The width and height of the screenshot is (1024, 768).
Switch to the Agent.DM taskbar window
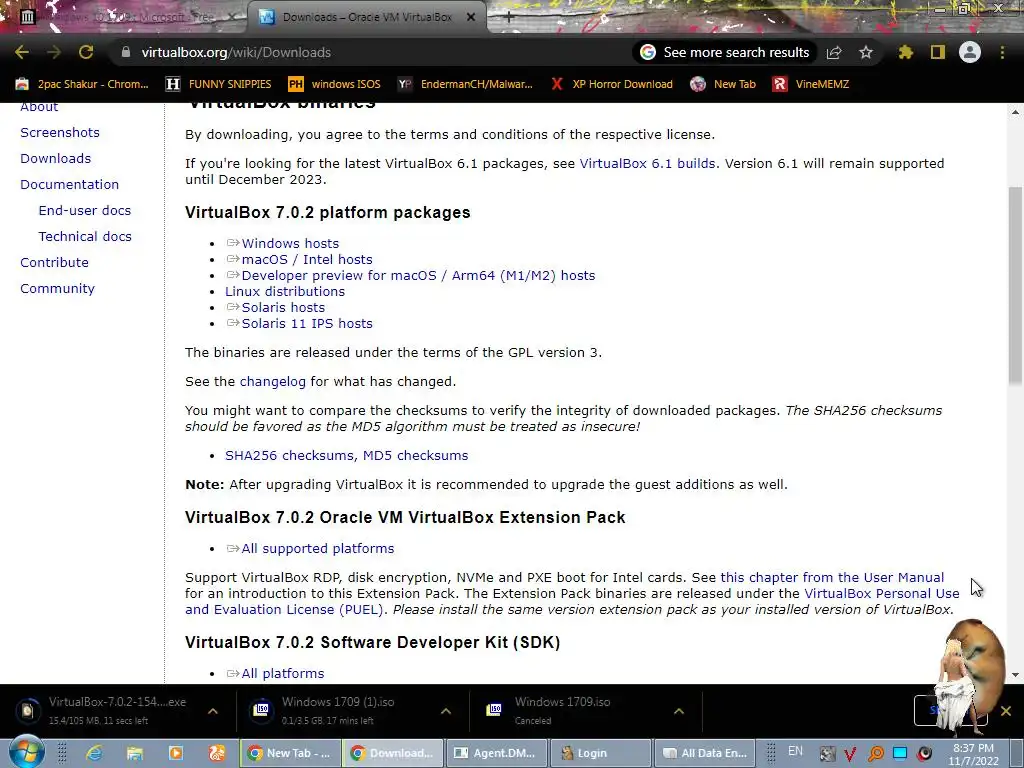[x=496, y=753]
